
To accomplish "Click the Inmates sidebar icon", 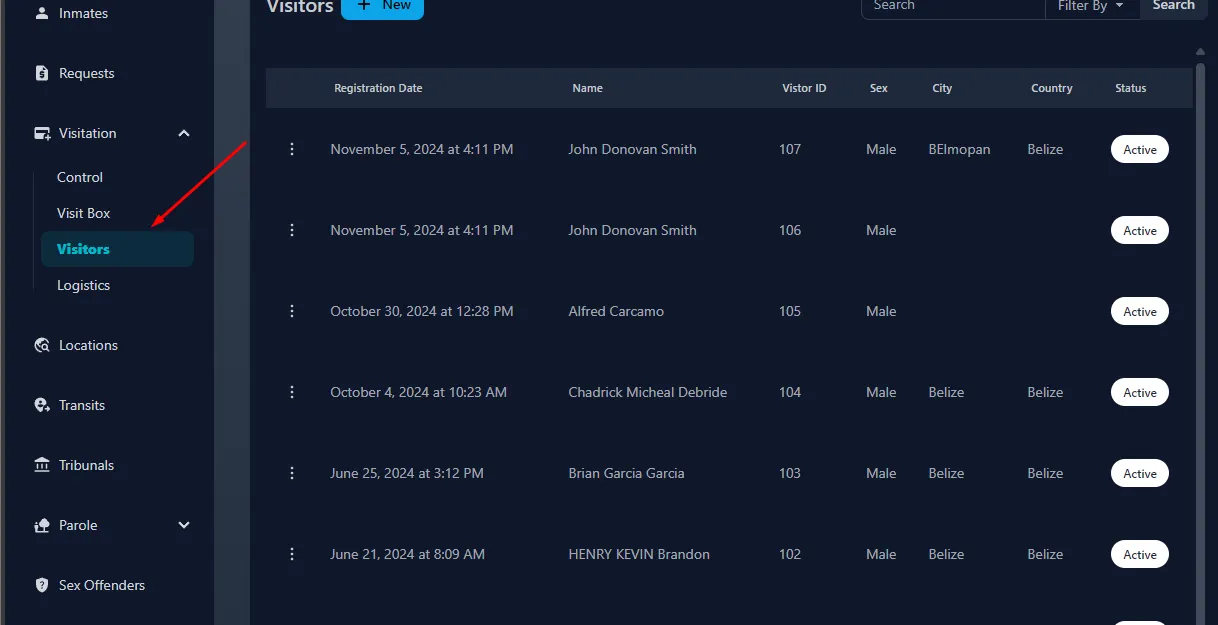I will (42, 13).
